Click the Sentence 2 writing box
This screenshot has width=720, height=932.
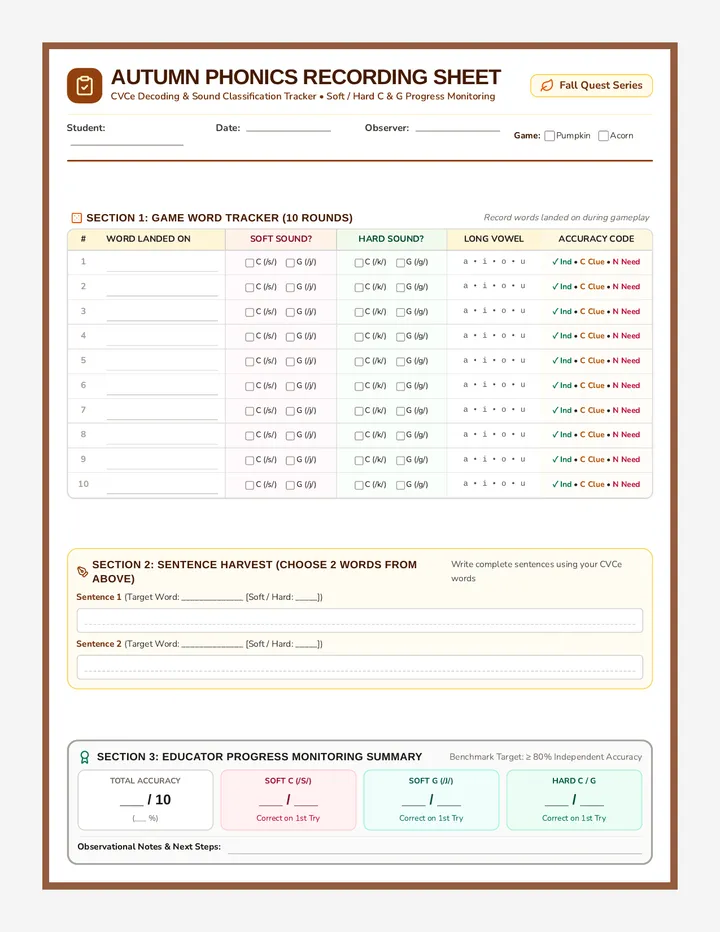coord(360,667)
